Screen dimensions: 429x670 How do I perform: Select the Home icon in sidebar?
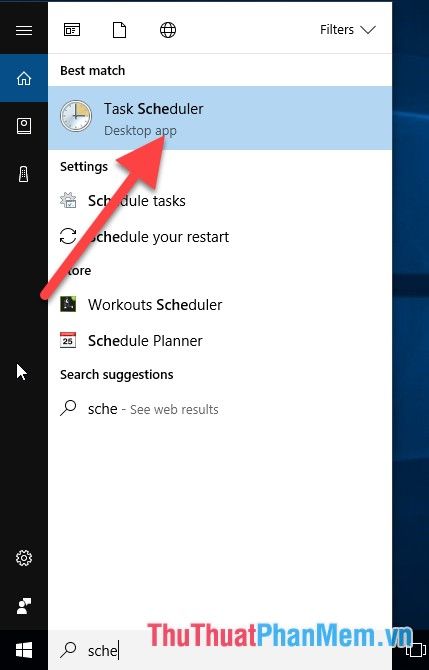point(24,78)
